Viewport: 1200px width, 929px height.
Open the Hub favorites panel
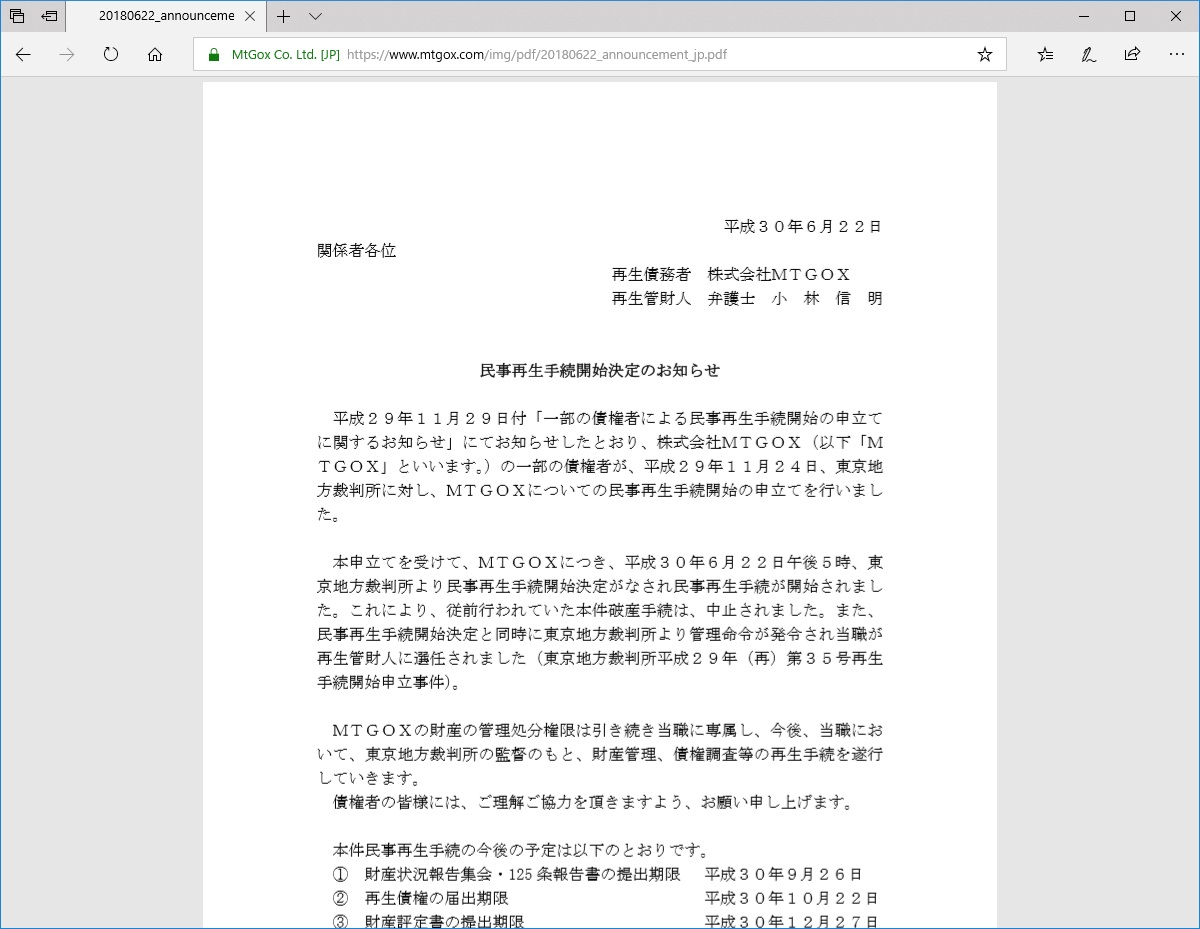click(x=1045, y=55)
